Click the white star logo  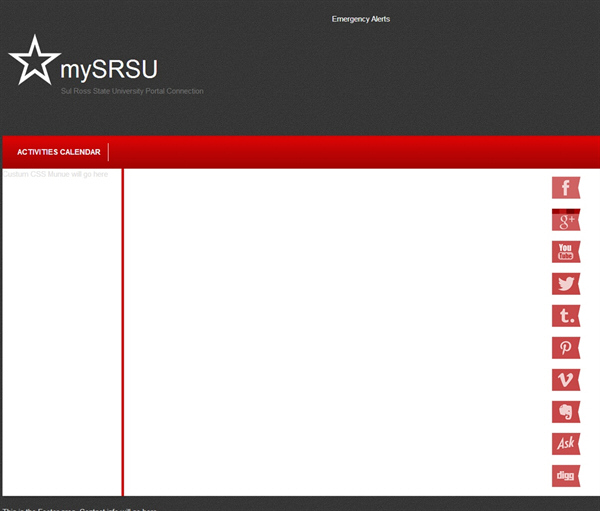coord(34,61)
